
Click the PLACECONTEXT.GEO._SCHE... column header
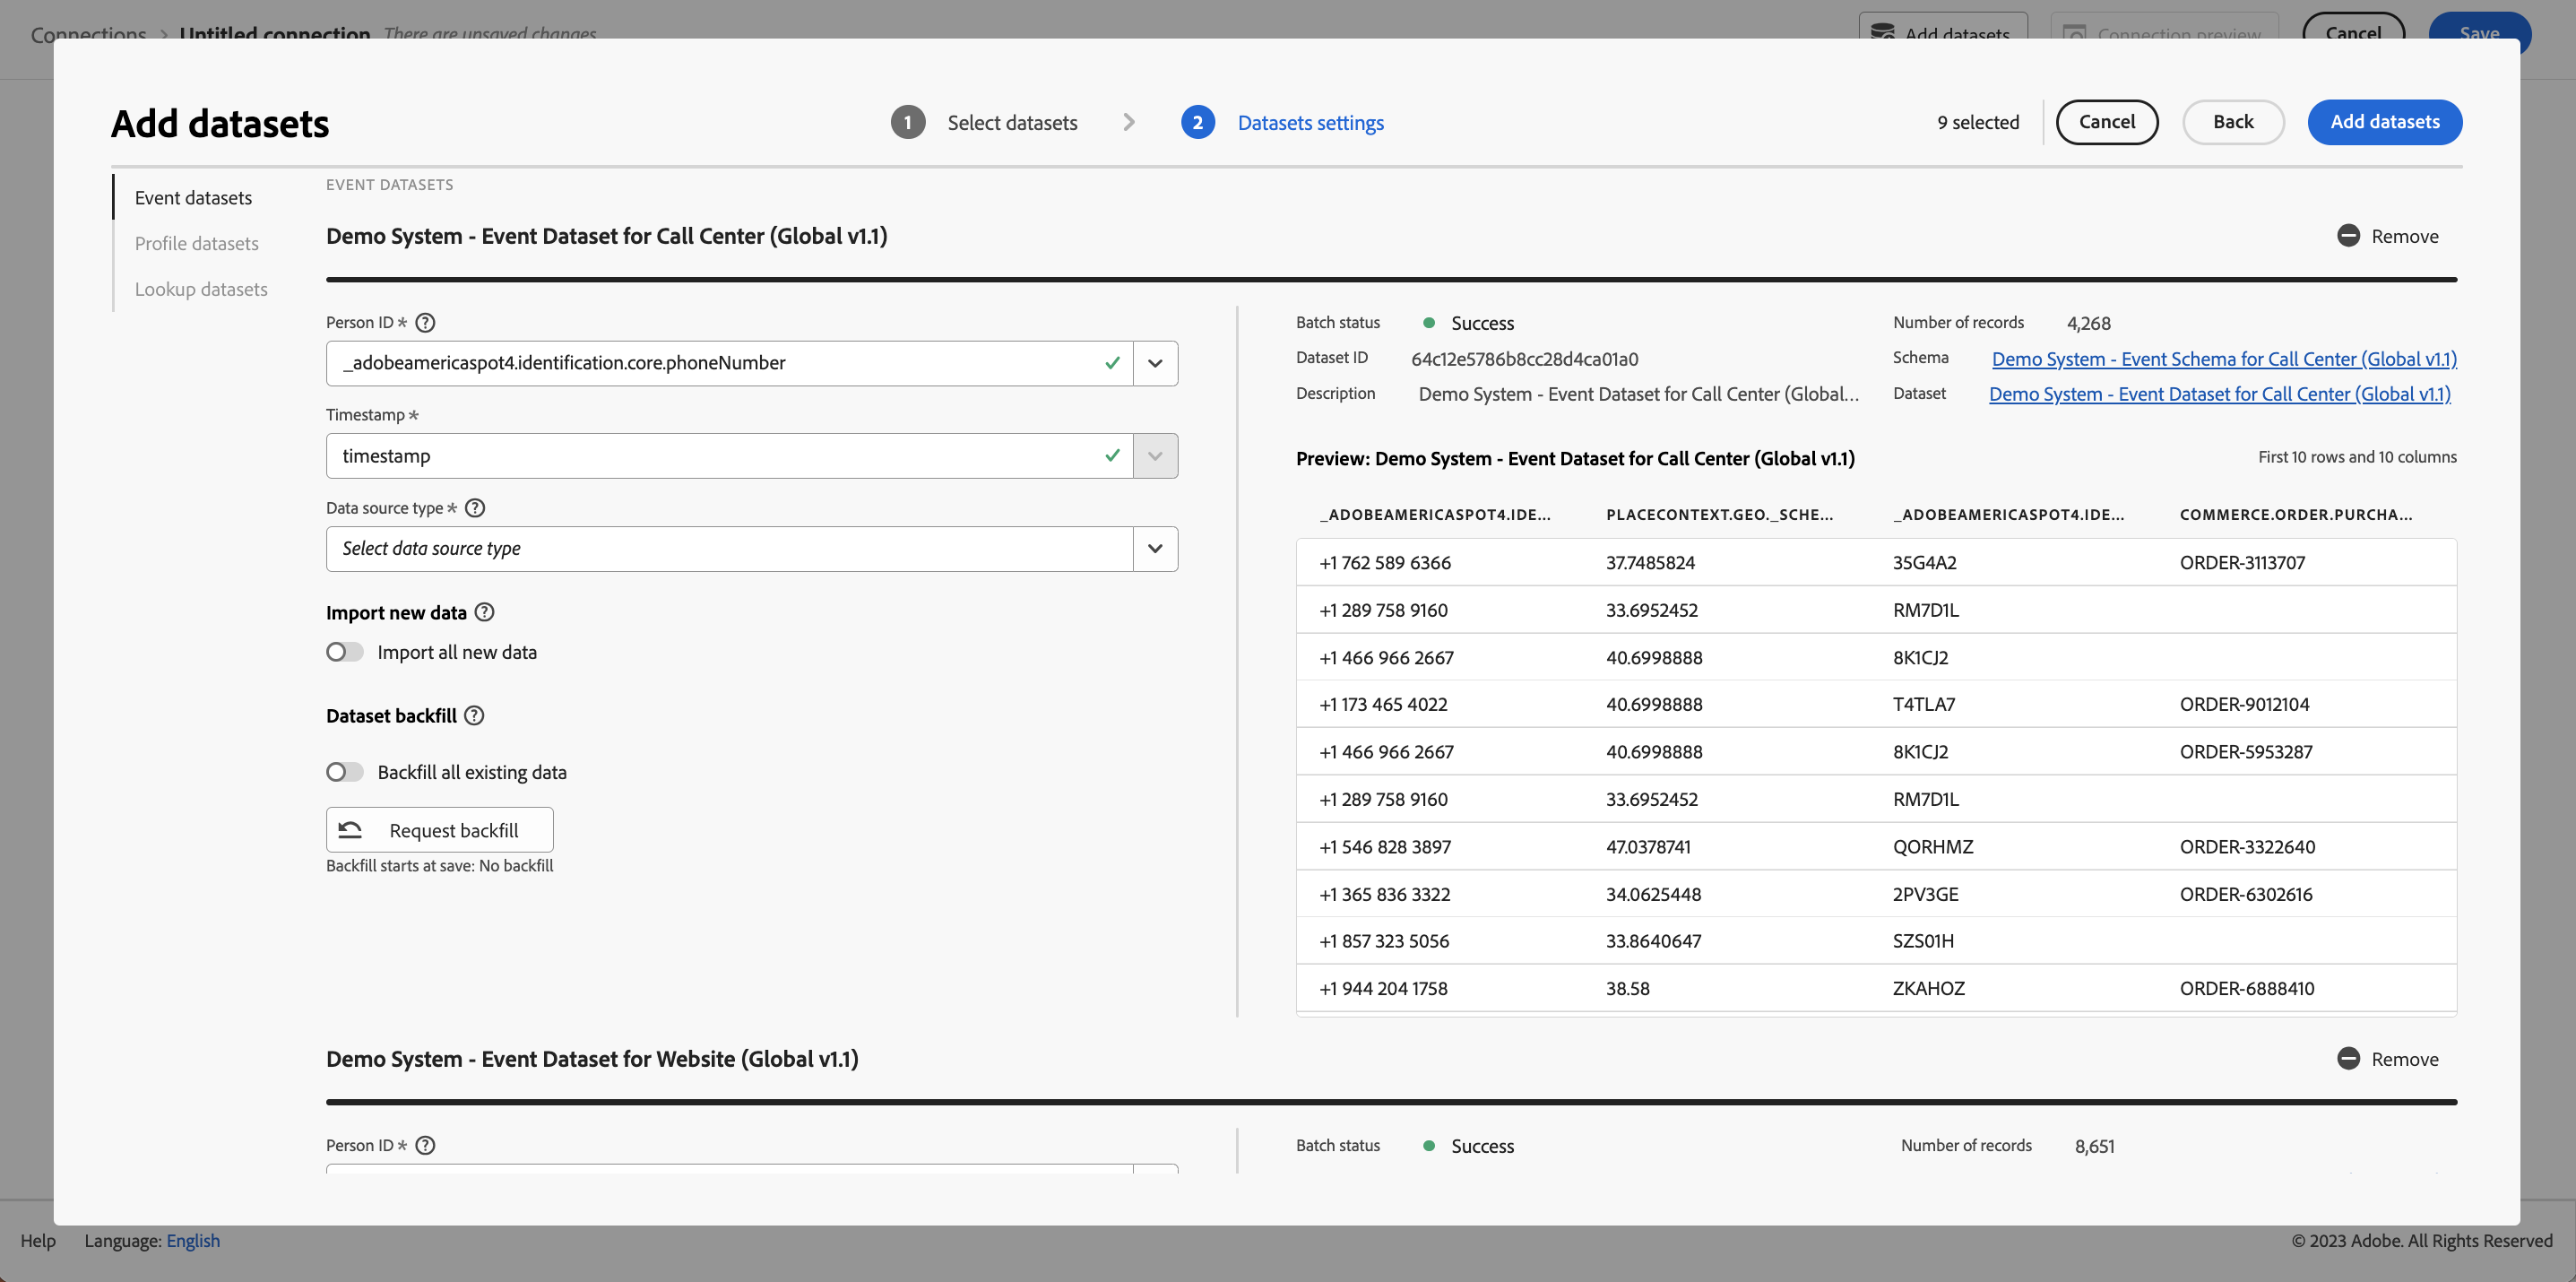(x=1719, y=514)
